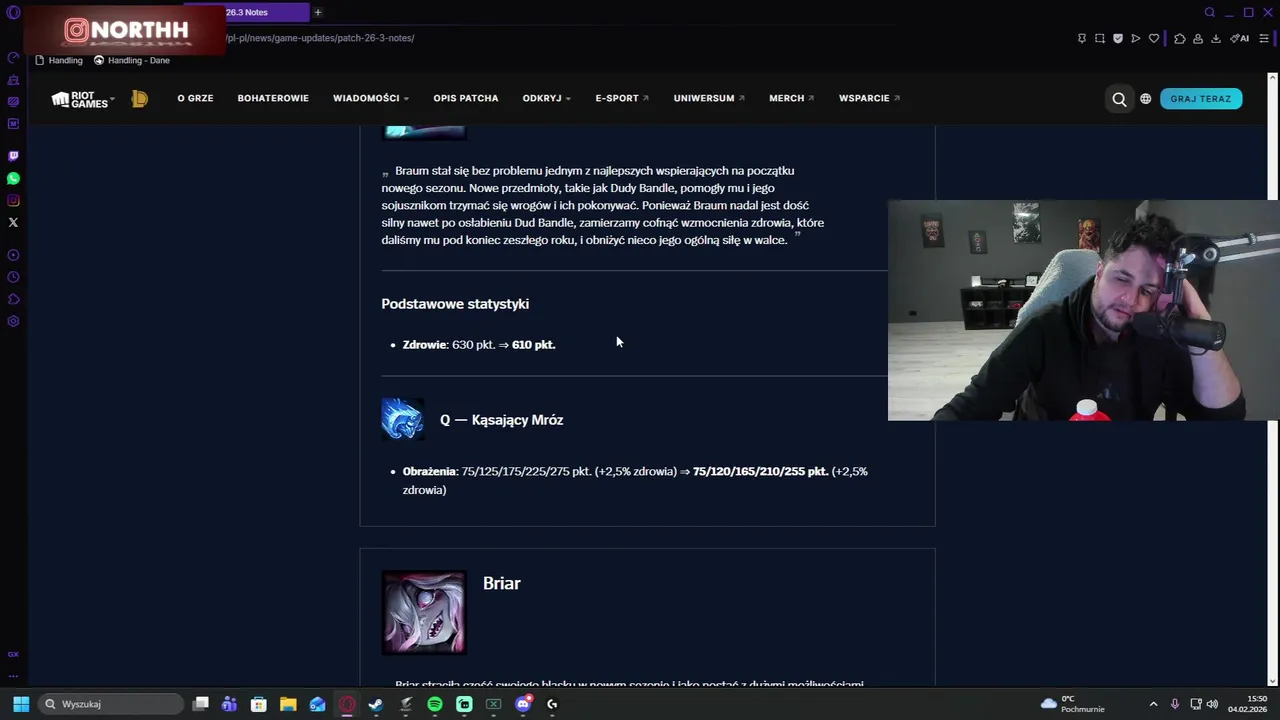Open Twitch in the Opera sidebar
The height and width of the screenshot is (720, 1280).
click(x=13, y=156)
